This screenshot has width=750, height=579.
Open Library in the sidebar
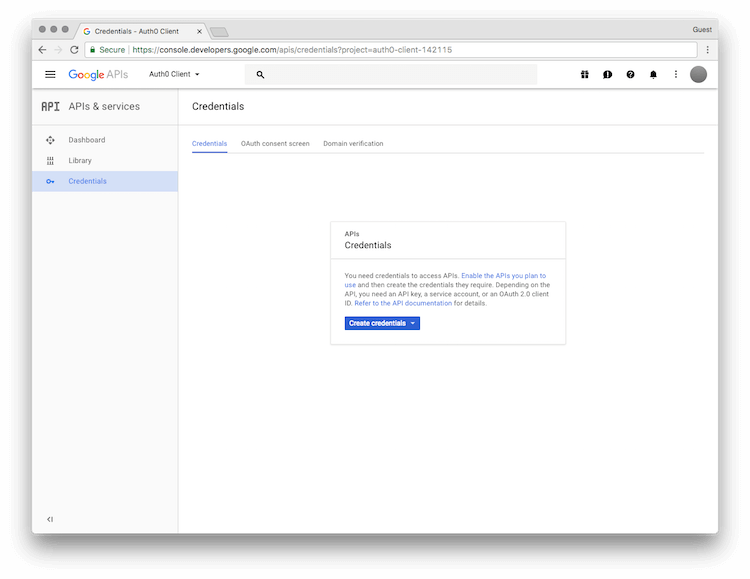tap(105, 160)
